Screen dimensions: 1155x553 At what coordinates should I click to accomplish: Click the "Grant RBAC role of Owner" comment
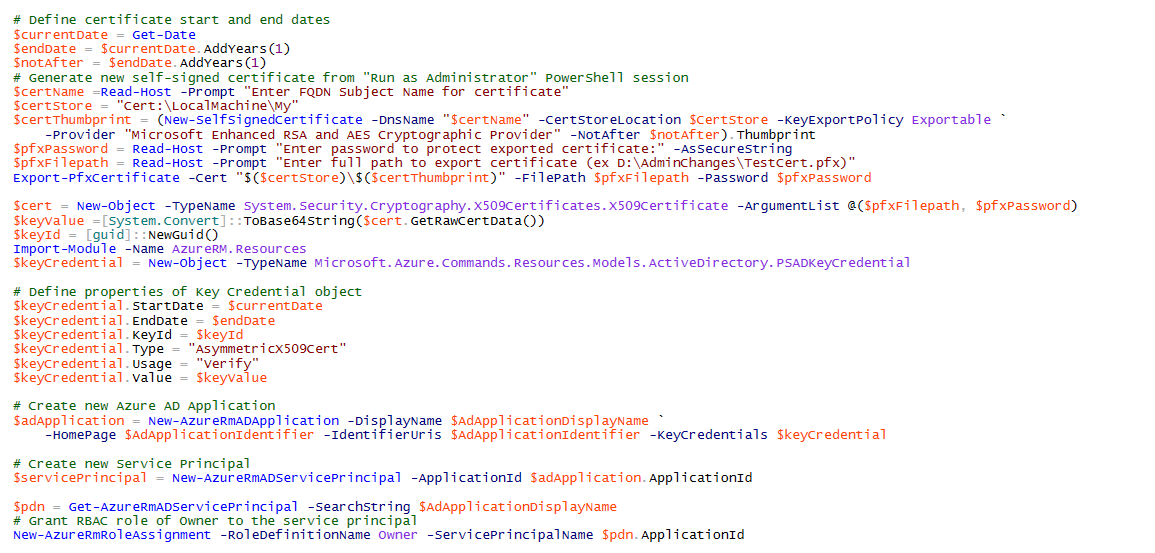click(215, 521)
